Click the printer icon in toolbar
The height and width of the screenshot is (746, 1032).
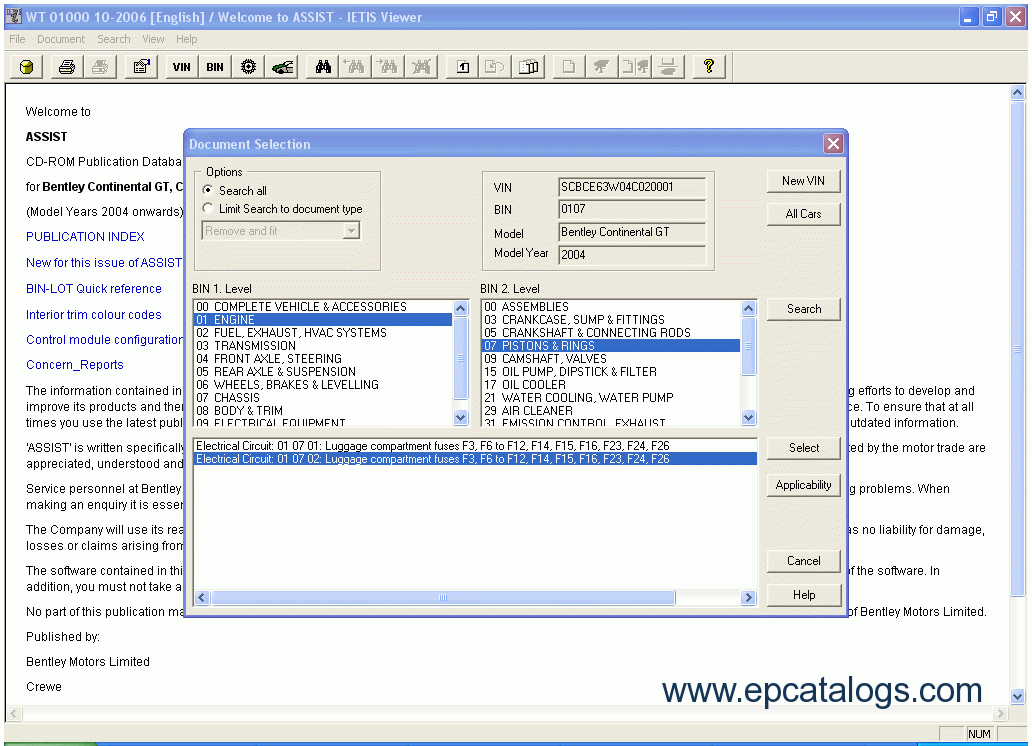pos(66,67)
